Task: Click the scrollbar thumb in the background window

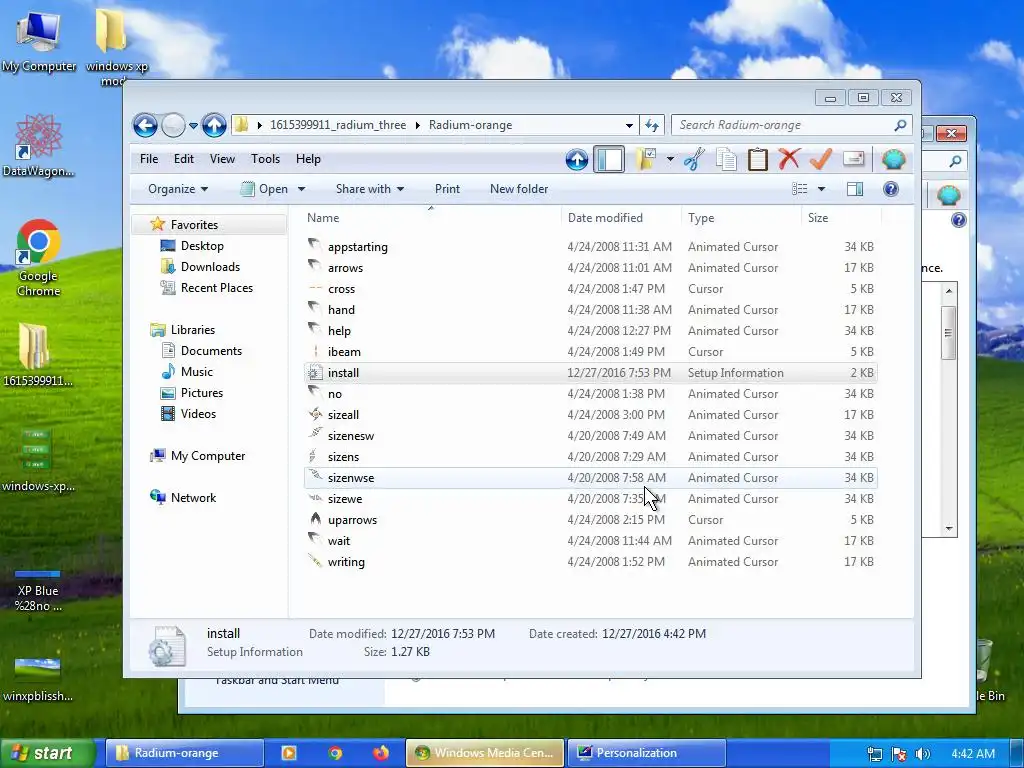Action: click(949, 333)
